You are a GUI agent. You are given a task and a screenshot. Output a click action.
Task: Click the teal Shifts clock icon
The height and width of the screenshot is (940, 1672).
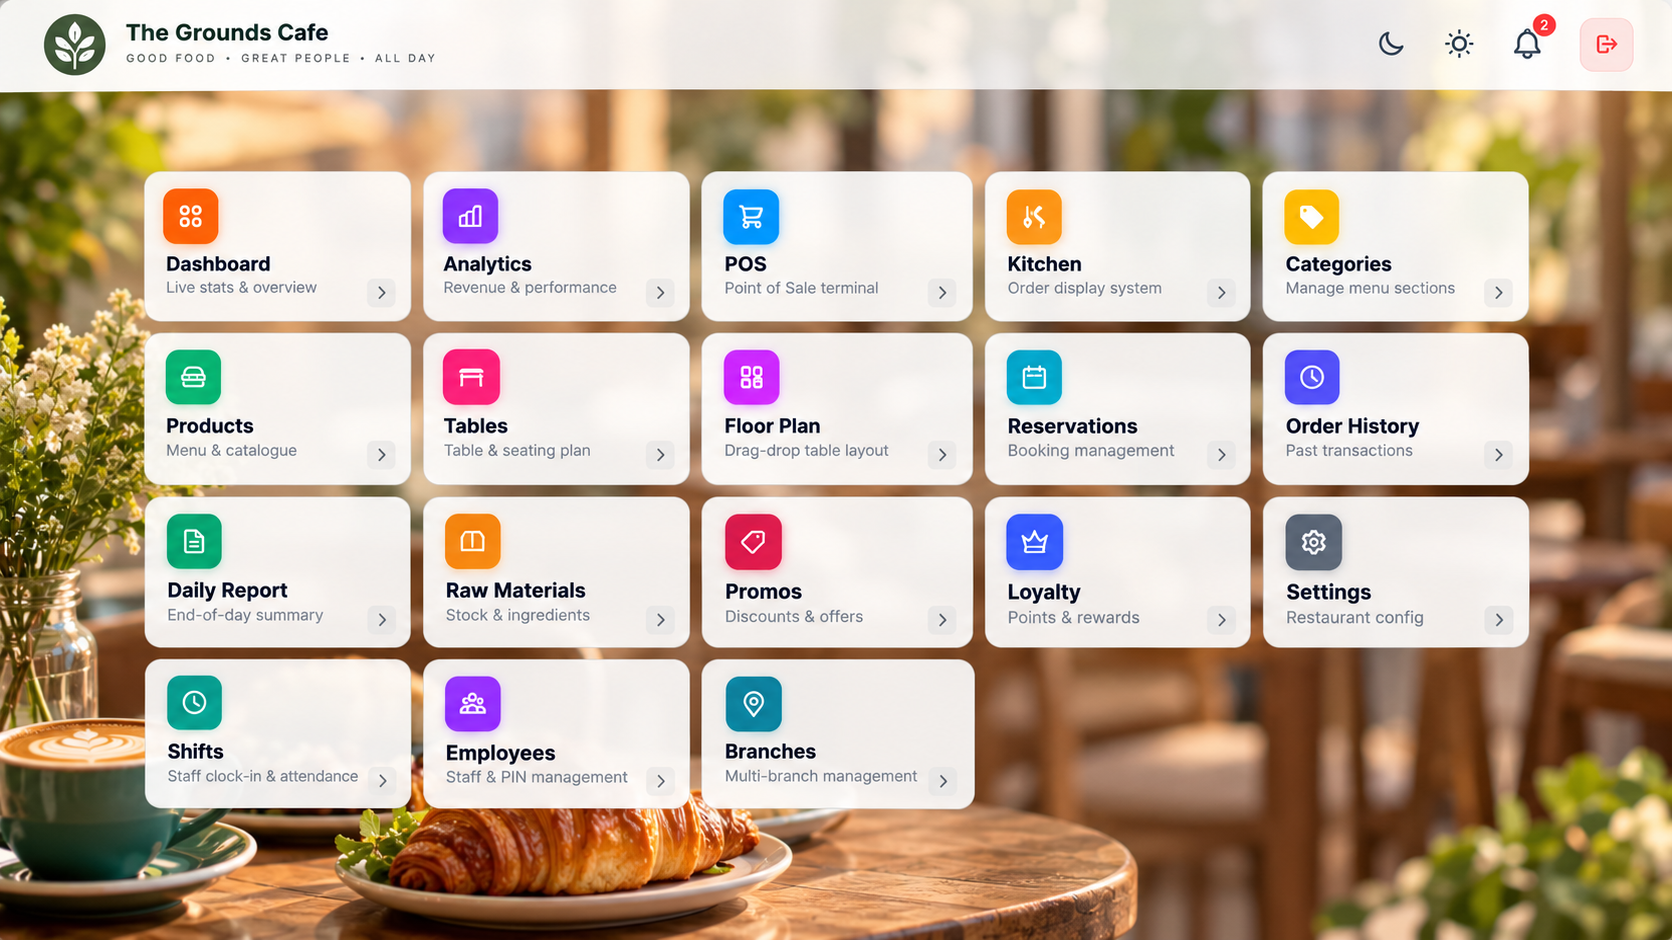coord(194,703)
